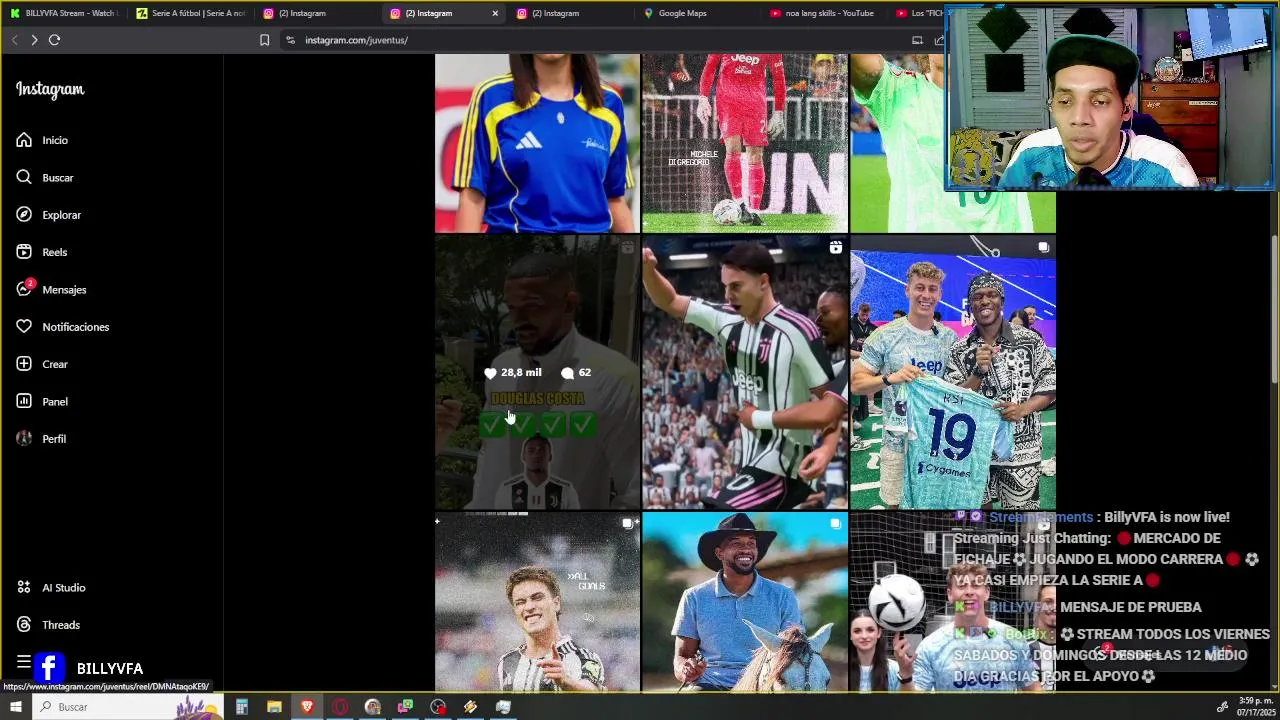Click the taskbar clock showing 3:59 p. m.
This screenshot has height=720, width=1280.
(1256, 707)
